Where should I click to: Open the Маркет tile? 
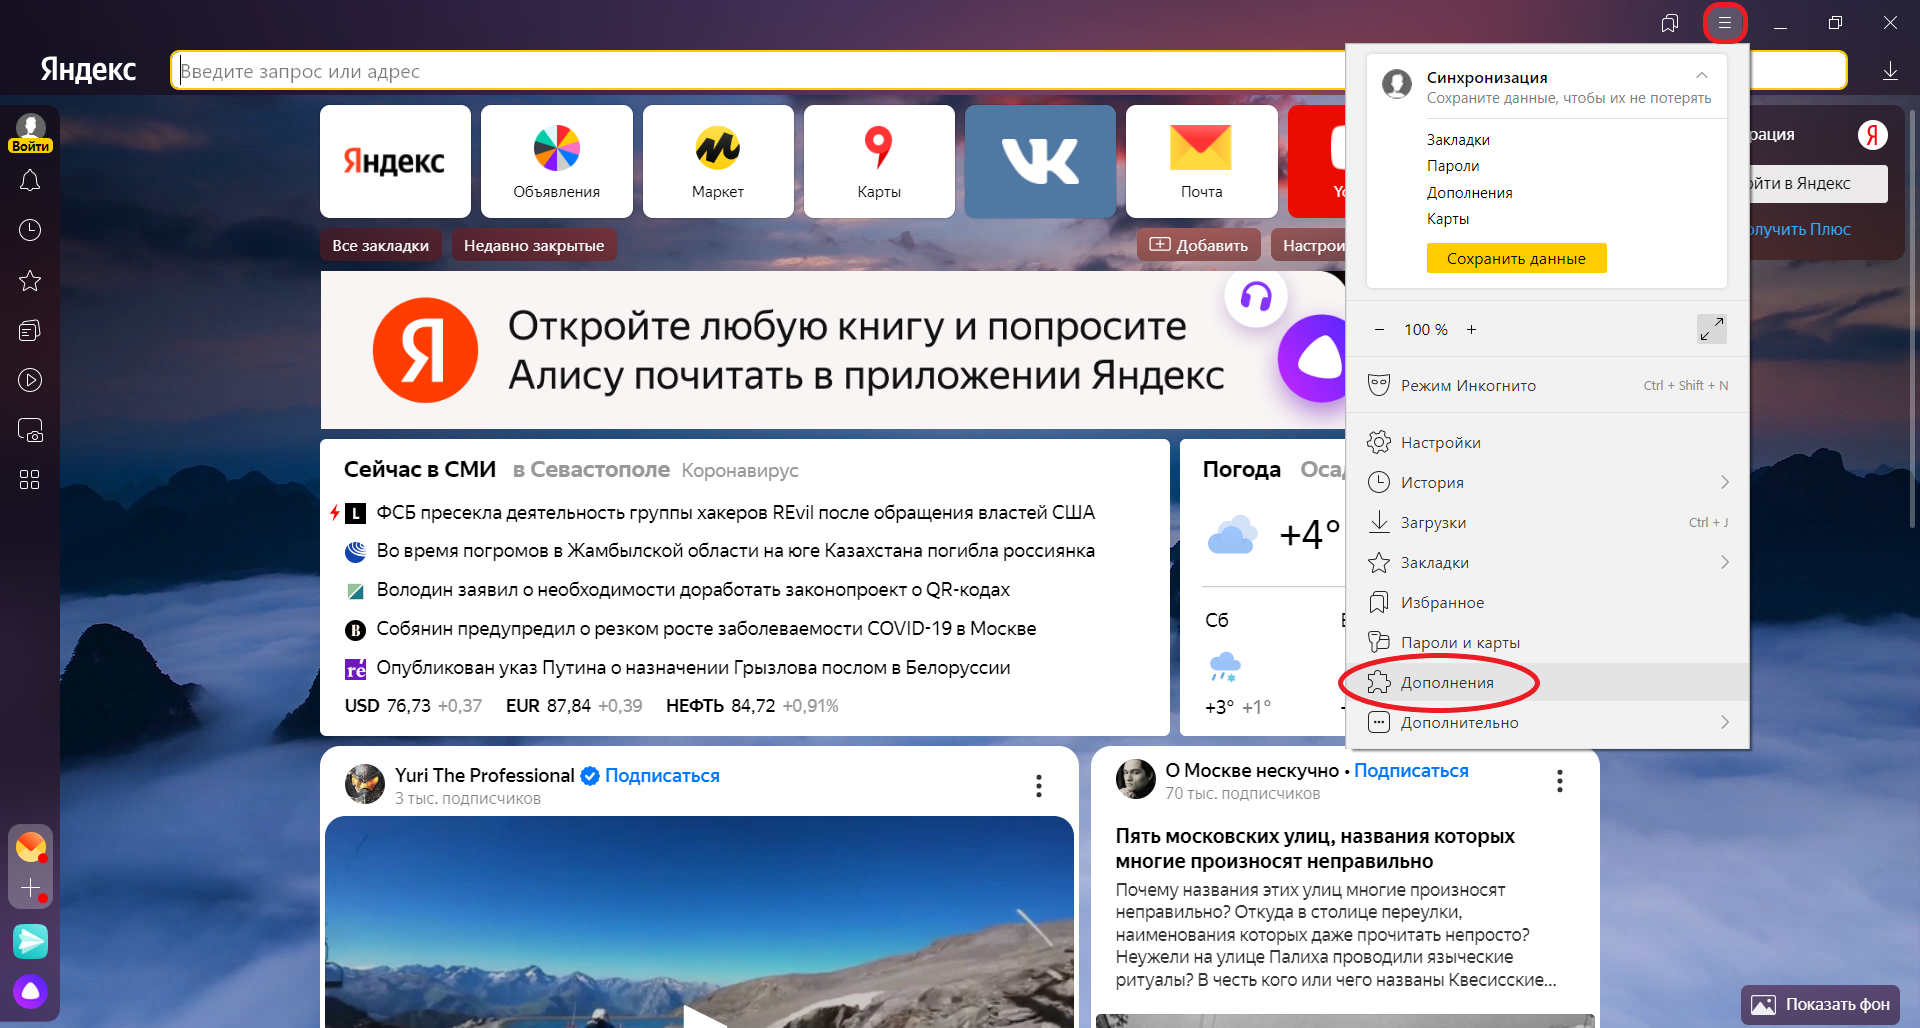tap(718, 161)
